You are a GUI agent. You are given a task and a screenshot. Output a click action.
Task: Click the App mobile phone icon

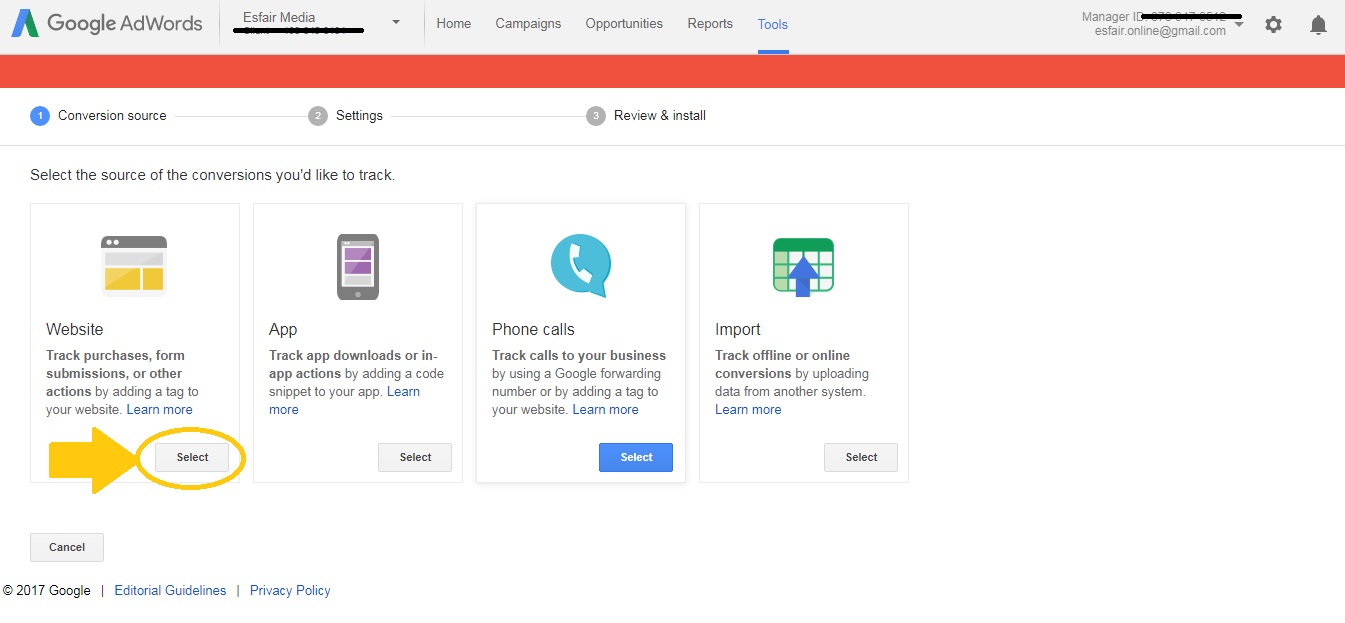tap(358, 266)
